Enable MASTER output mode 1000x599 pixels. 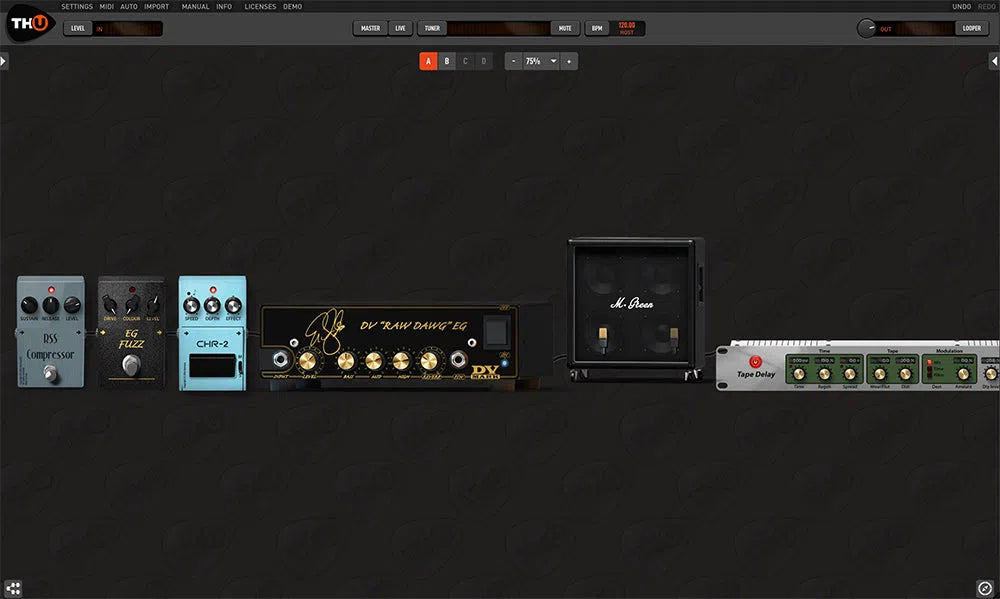point(369,27)
